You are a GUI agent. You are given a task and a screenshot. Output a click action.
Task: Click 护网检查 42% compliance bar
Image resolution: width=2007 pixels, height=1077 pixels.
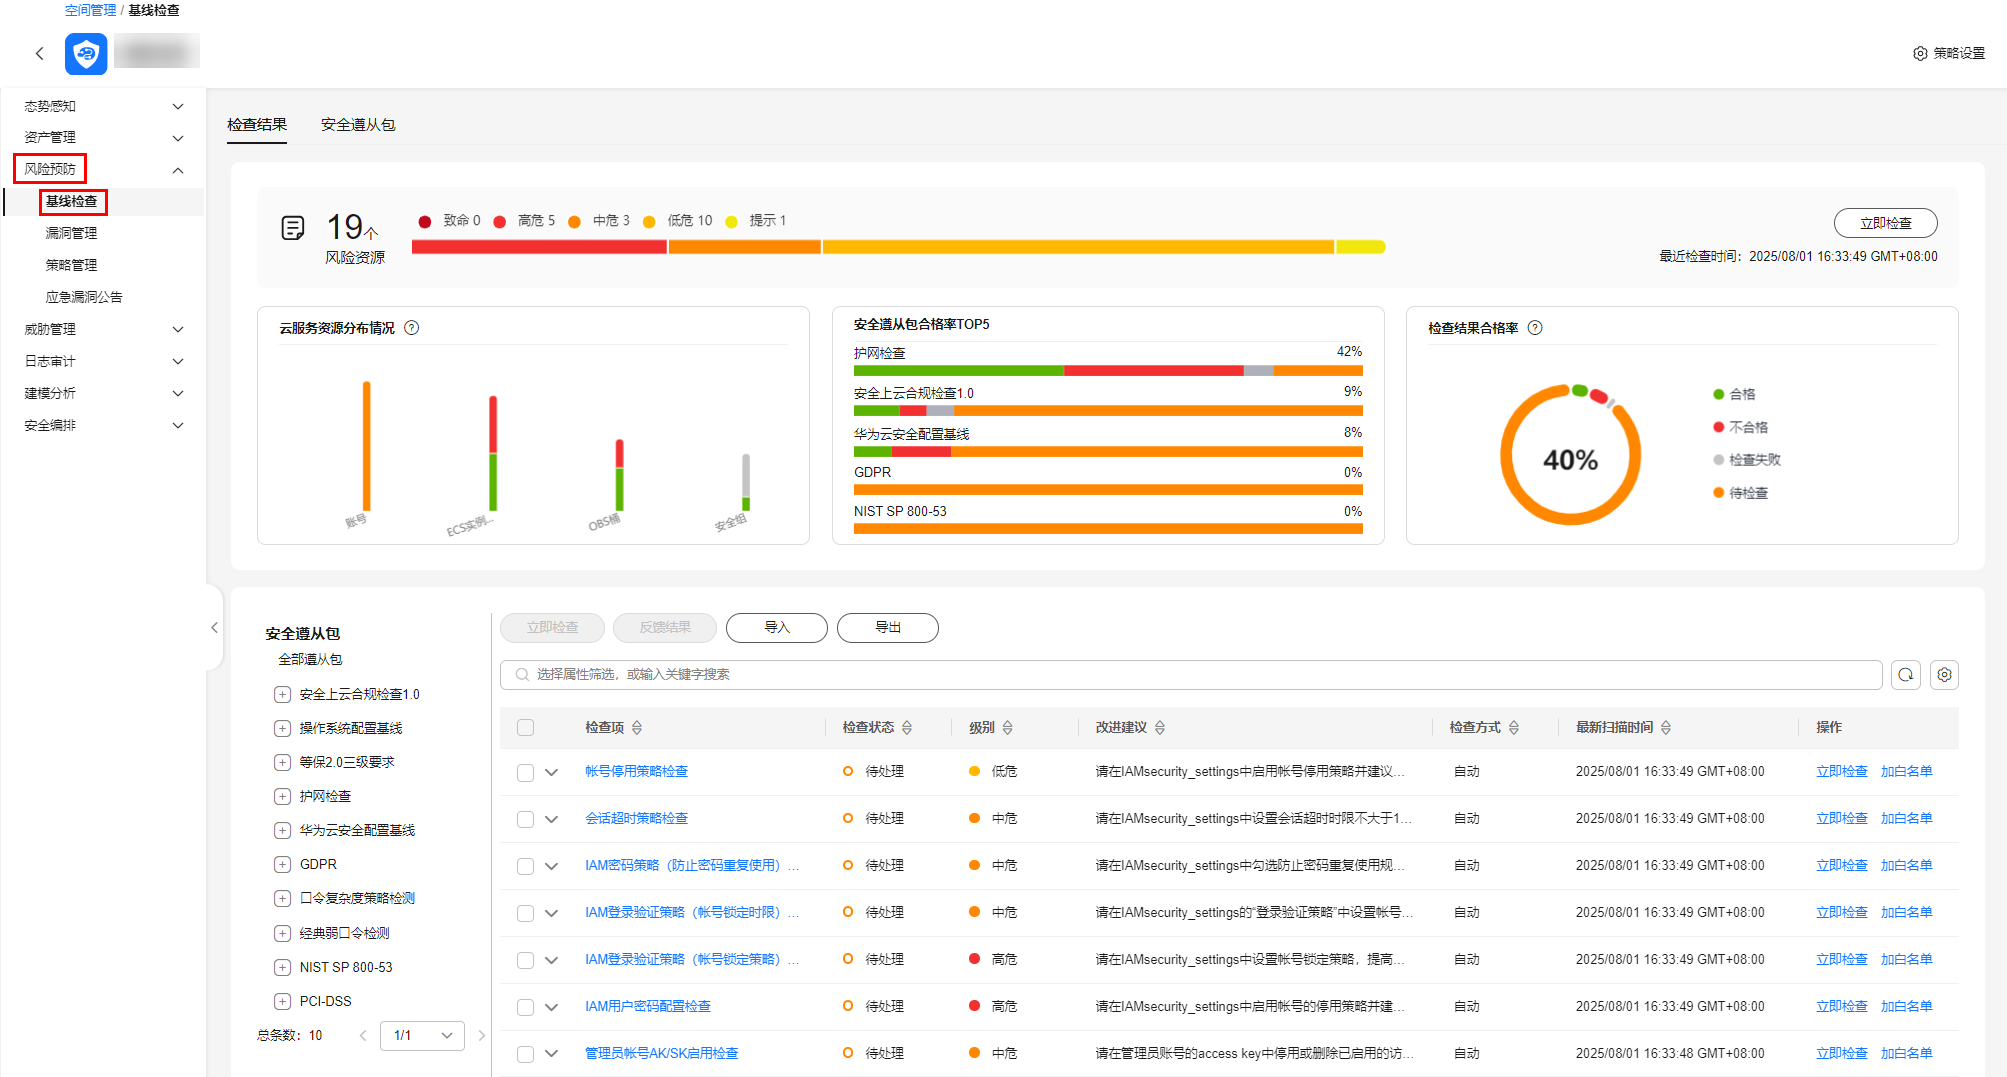tap(1108, 371)
